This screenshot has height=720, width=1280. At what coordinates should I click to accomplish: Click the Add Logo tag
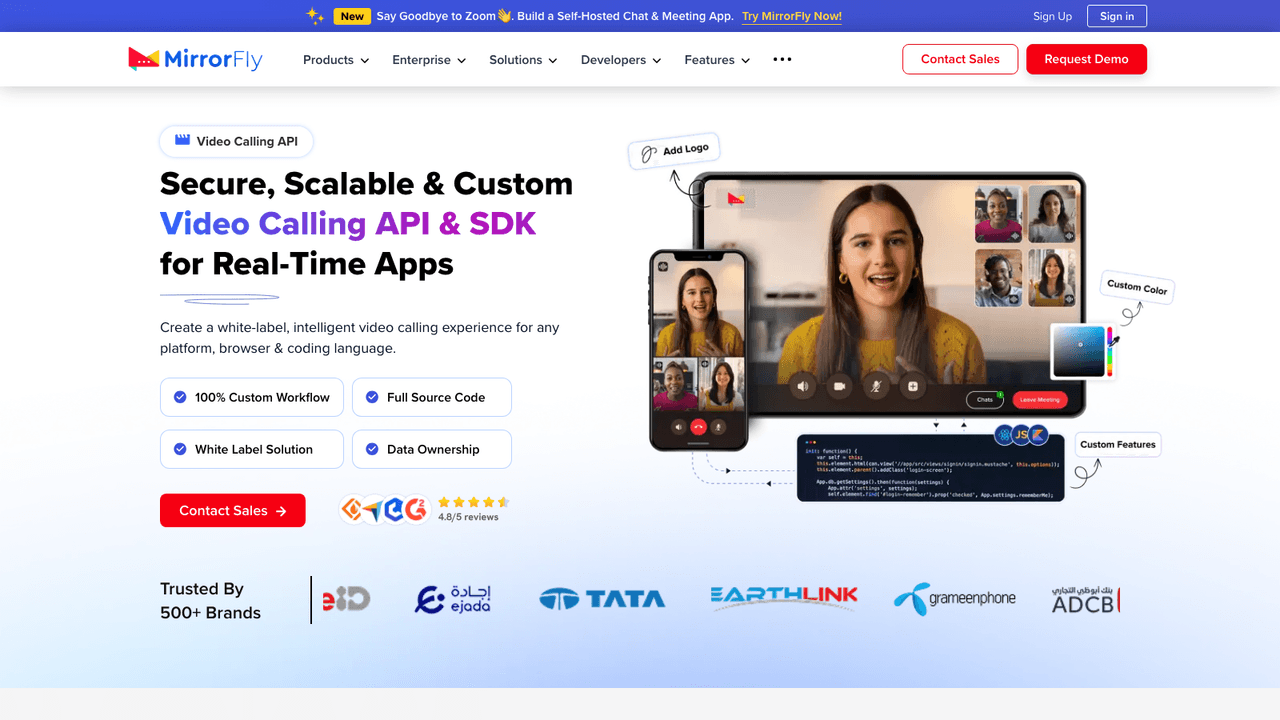tap(674, 152)
